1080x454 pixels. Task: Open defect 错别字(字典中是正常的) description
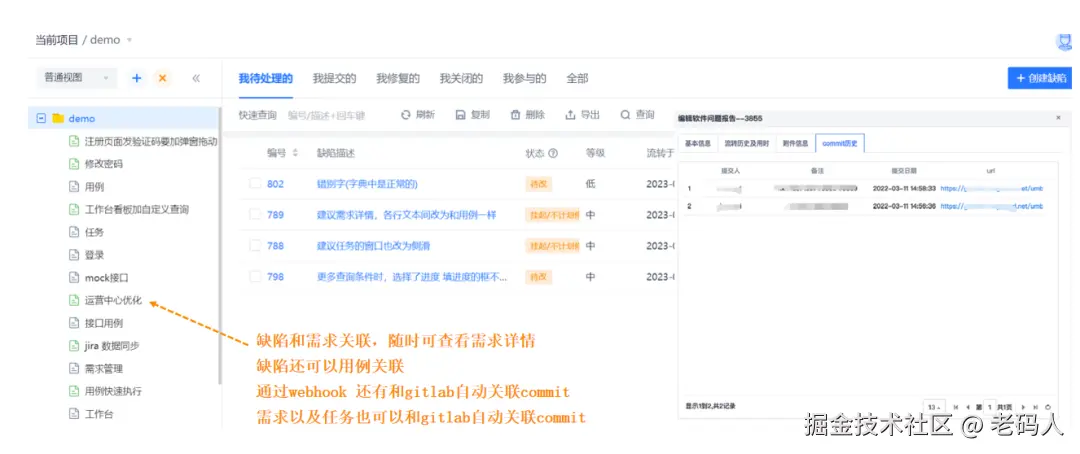[x=367, y=184]
